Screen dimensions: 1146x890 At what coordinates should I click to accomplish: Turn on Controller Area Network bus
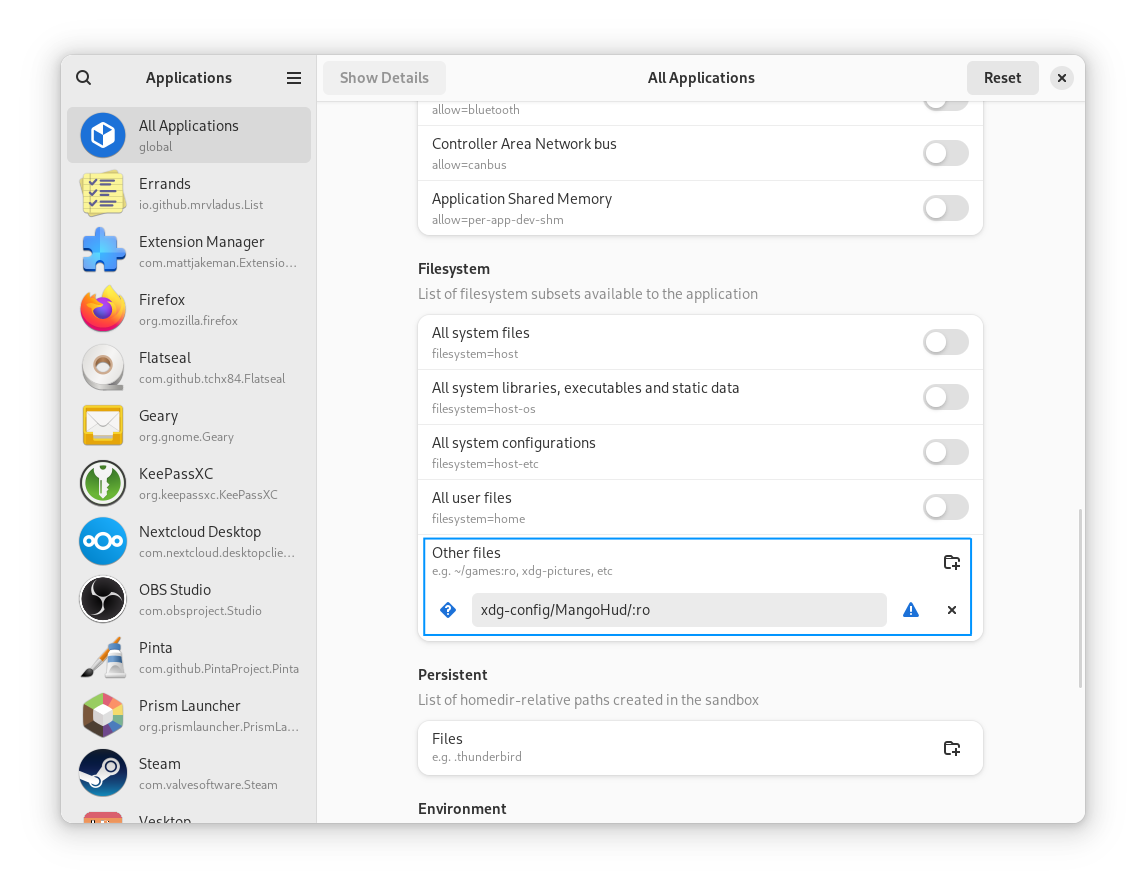click(x=945, y=153)
